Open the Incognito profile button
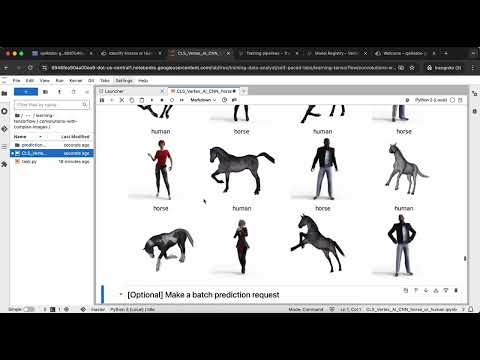Viewport: 480px width, 360px height. point(445,68)
